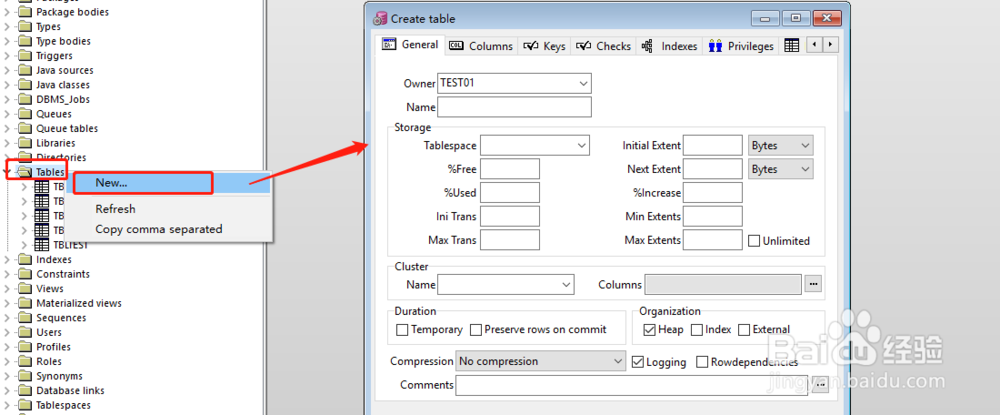This screenshot has height=415, width=1000.
Task: Switch to the Columns tab
Action: [481, 46]
